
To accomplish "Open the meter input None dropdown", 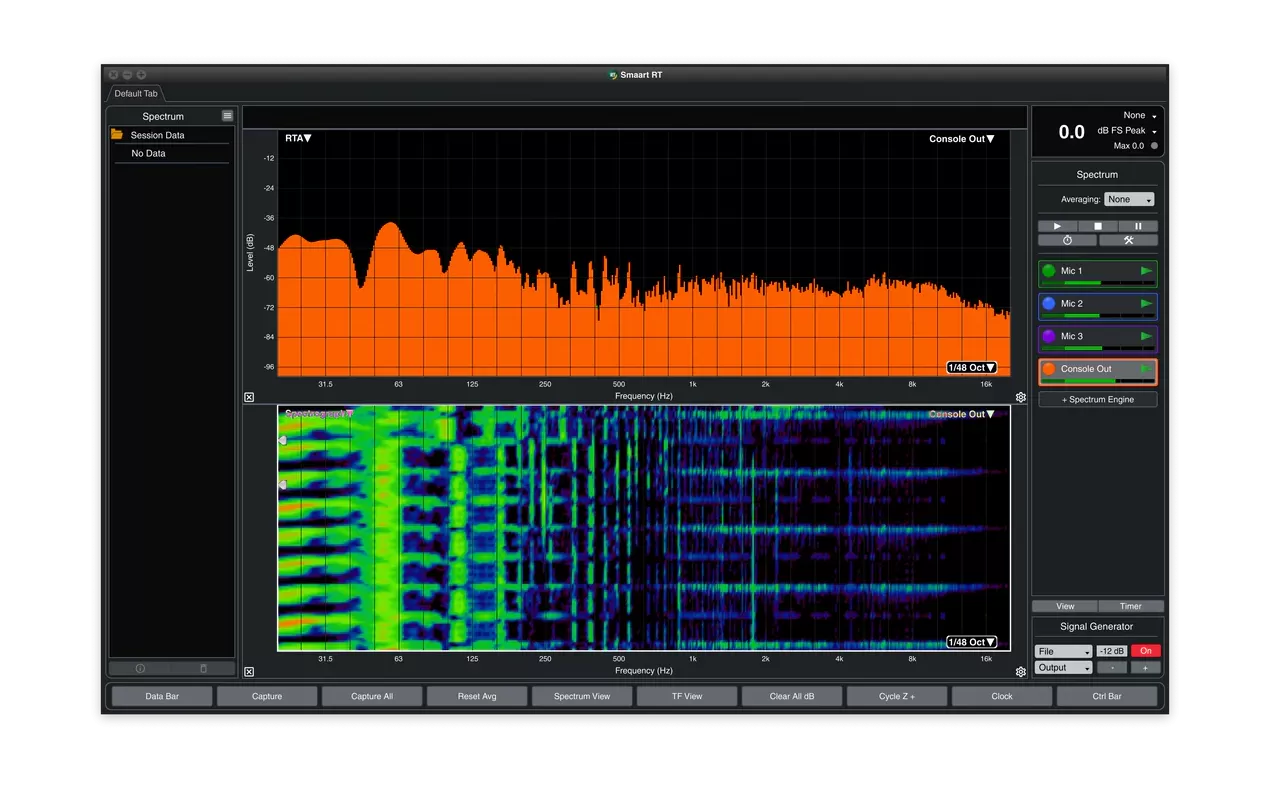I will [1139, 116].
